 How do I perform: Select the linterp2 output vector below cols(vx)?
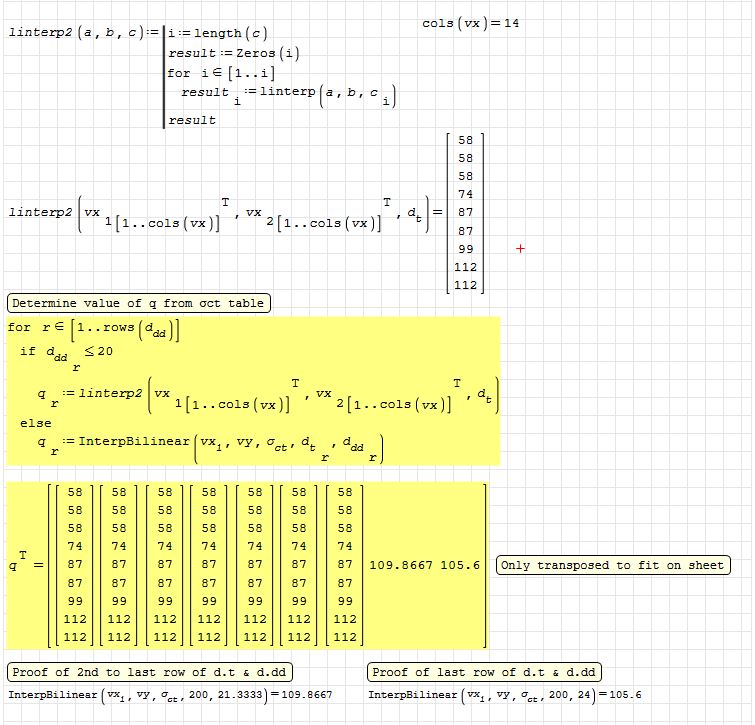coord(465,212)
